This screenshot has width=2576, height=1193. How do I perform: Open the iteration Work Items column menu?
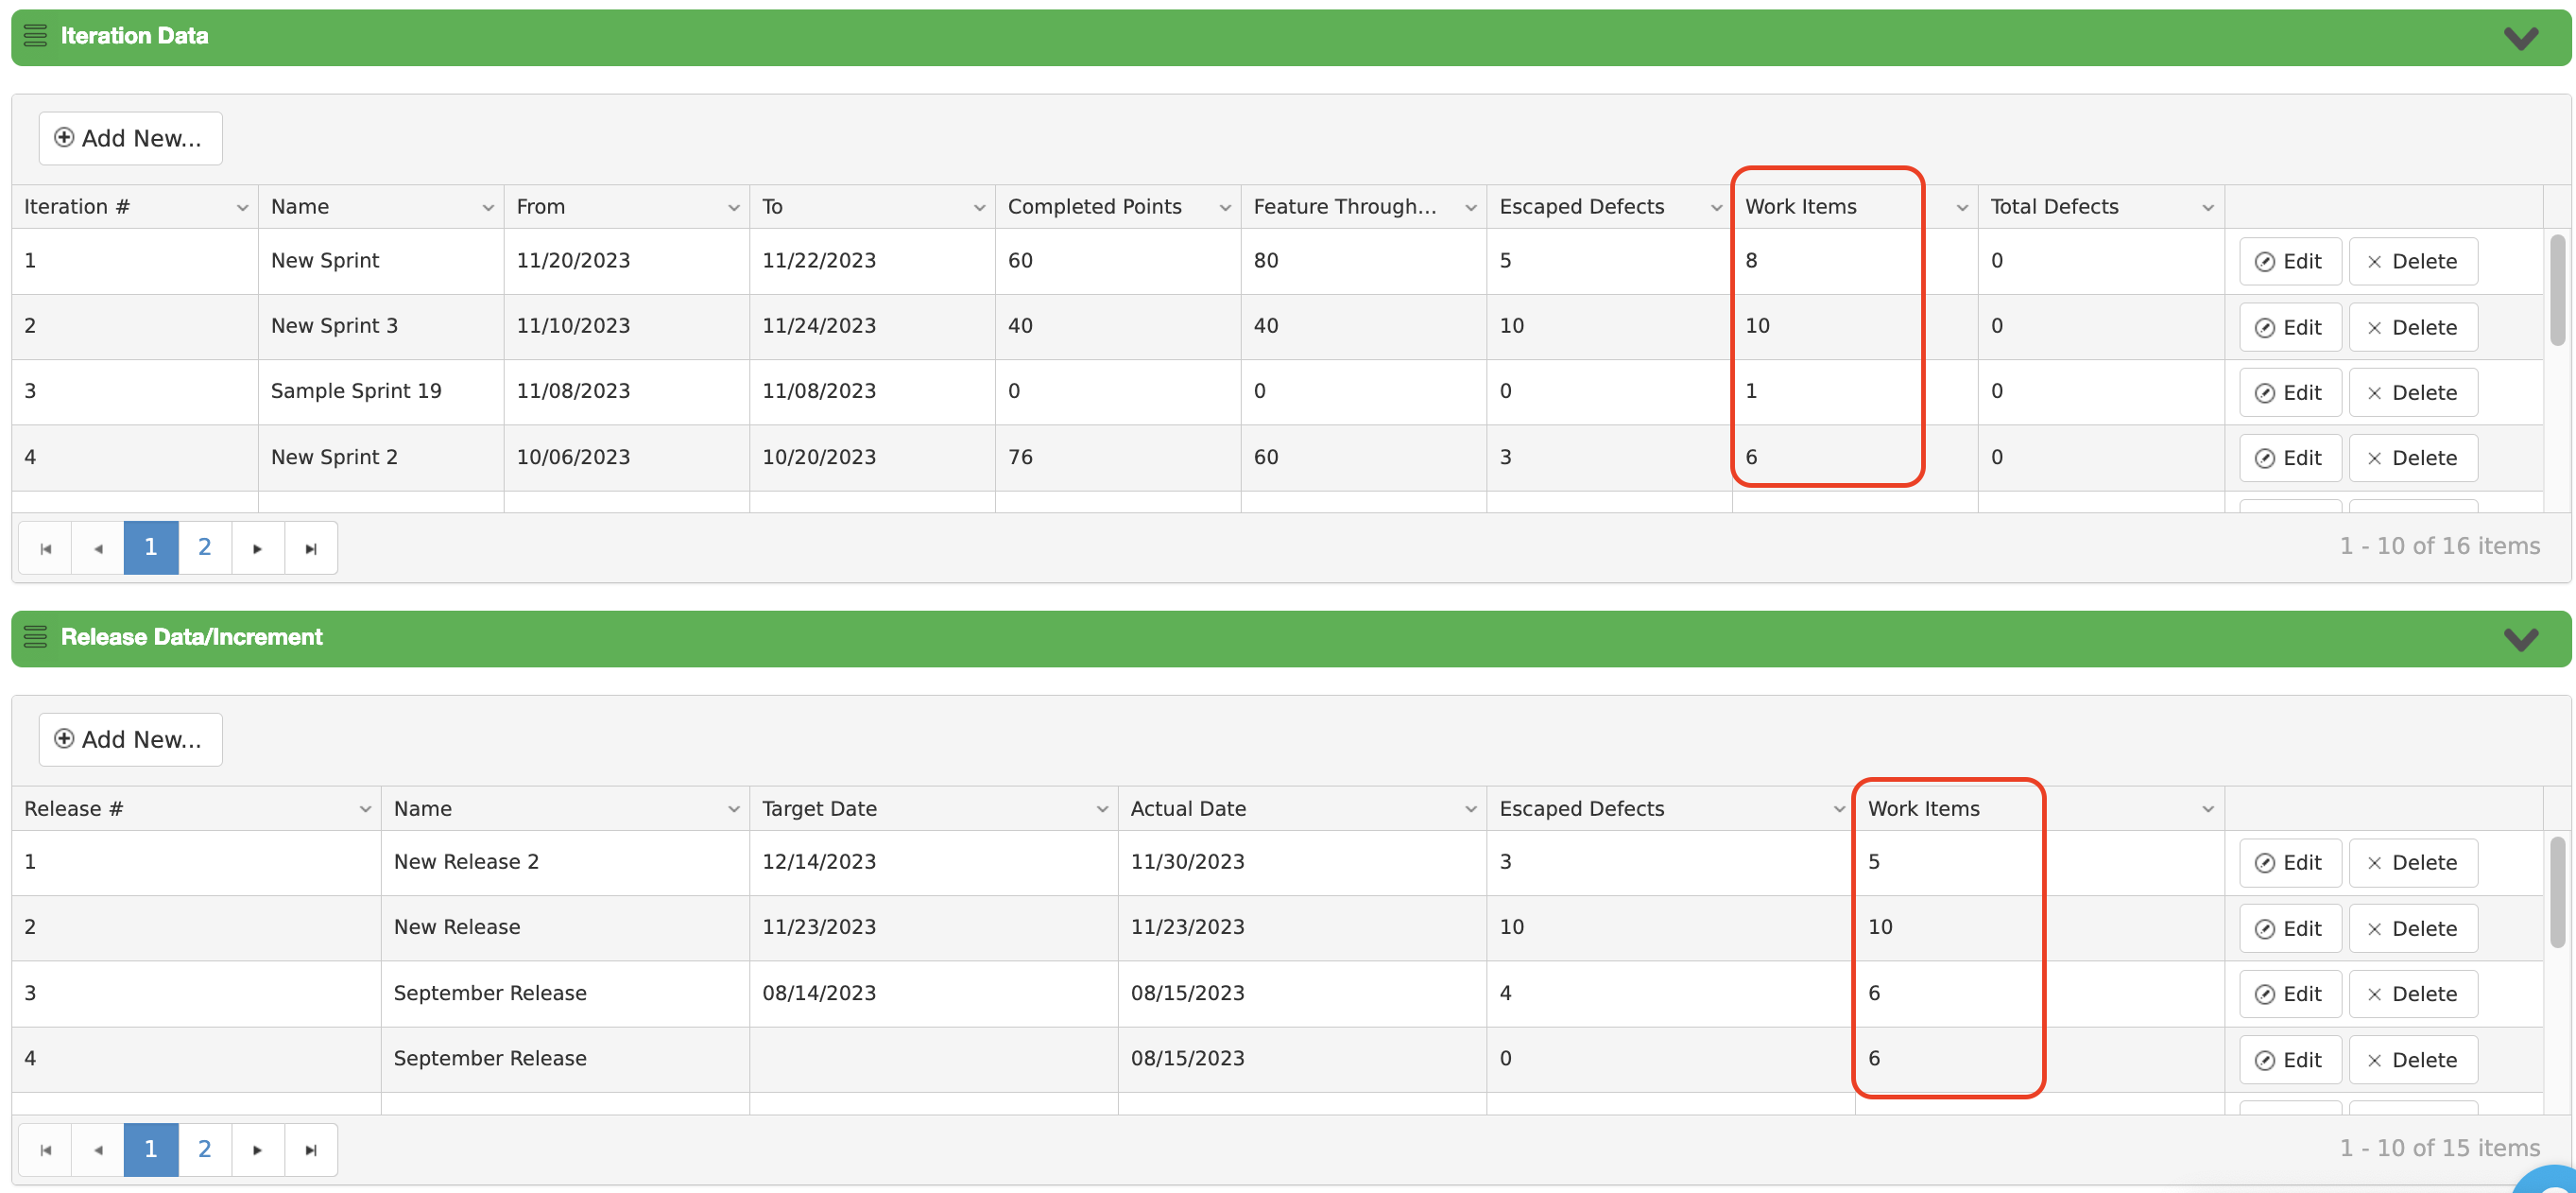pyautogui.click(x=1962, y=207)
